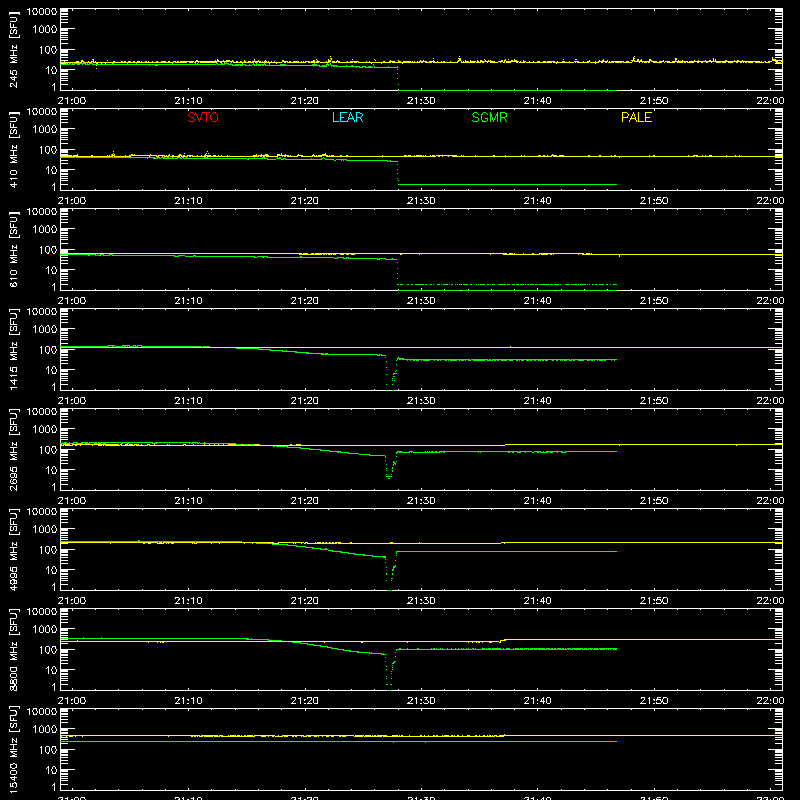800x800 pixels.
Task: Select the 410 MHz [SFU] axis title
Action: [x=14, y=149]
